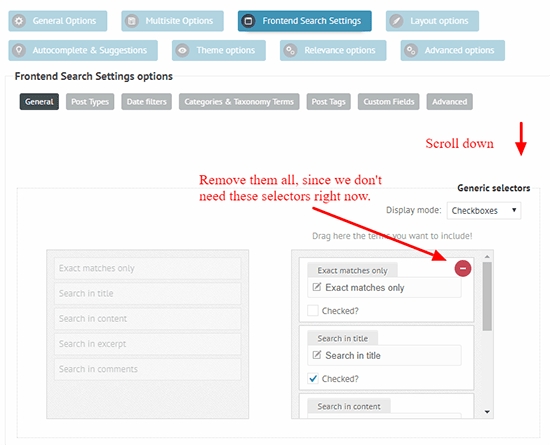Click scrollbar down arrow in selectors list
Image resolution: width=550 pixels, height=445 pixels.
pyautogui.click(x=487, y=412)
